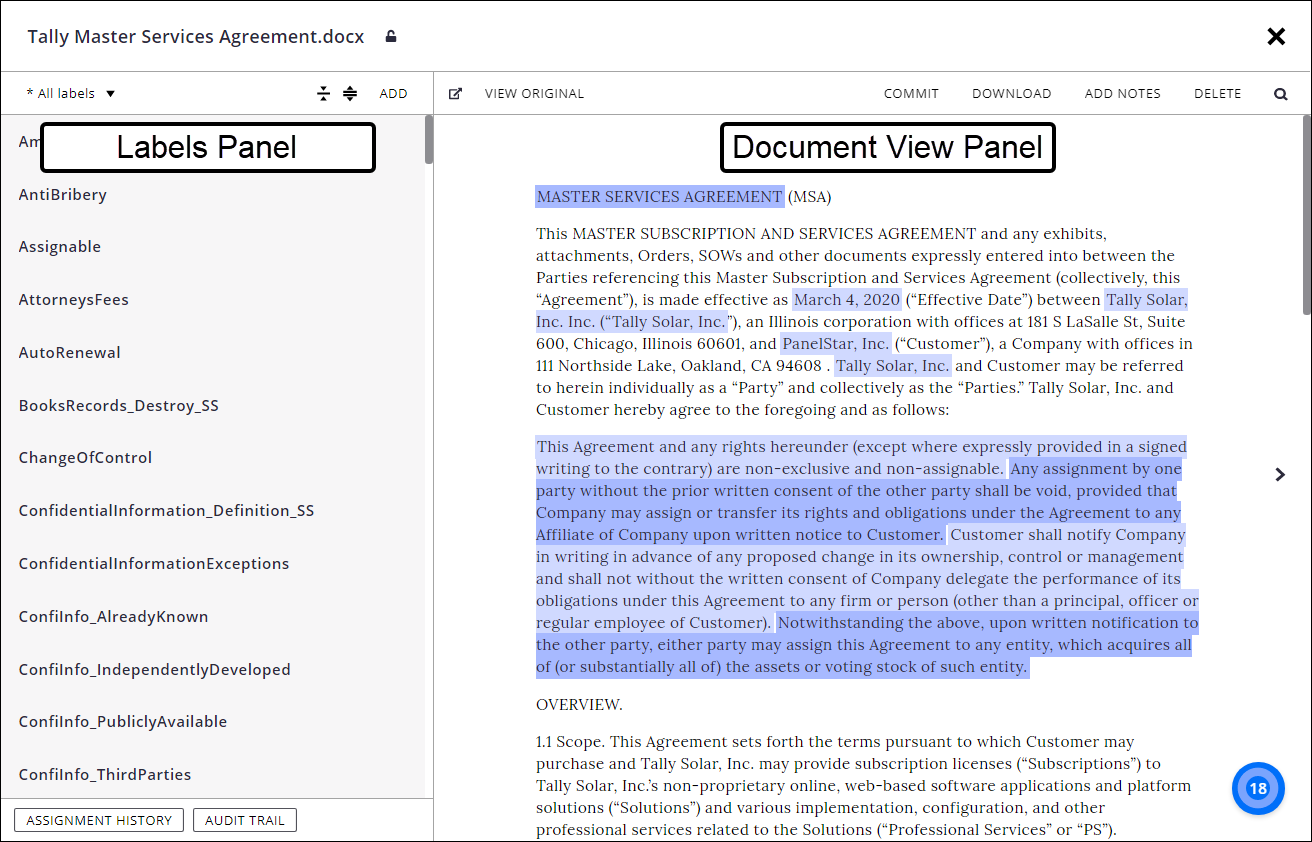Open the document in a new window via external link icon

point(455,92)
